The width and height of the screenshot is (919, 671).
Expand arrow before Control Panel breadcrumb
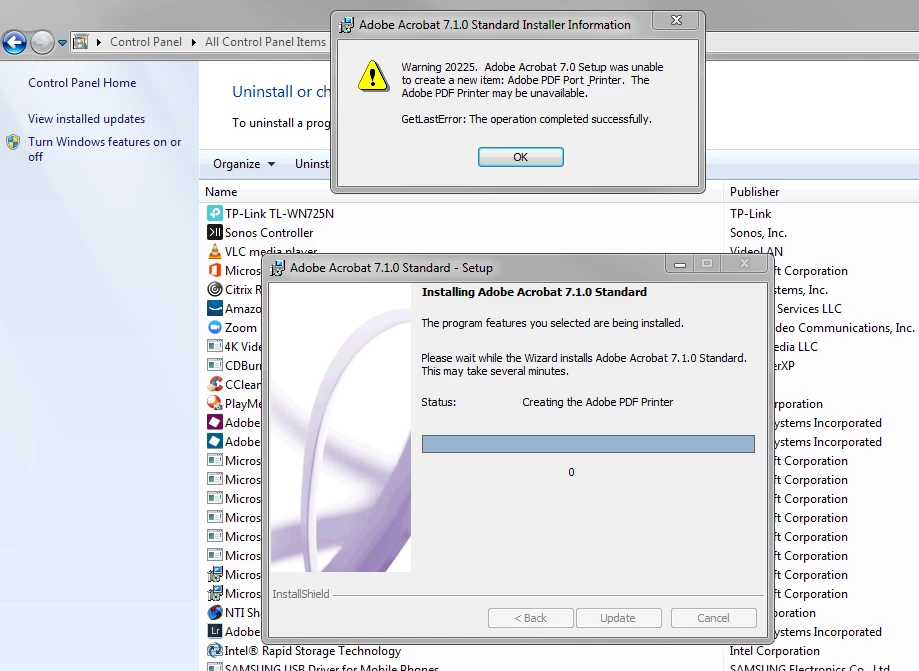pos(98,42)
